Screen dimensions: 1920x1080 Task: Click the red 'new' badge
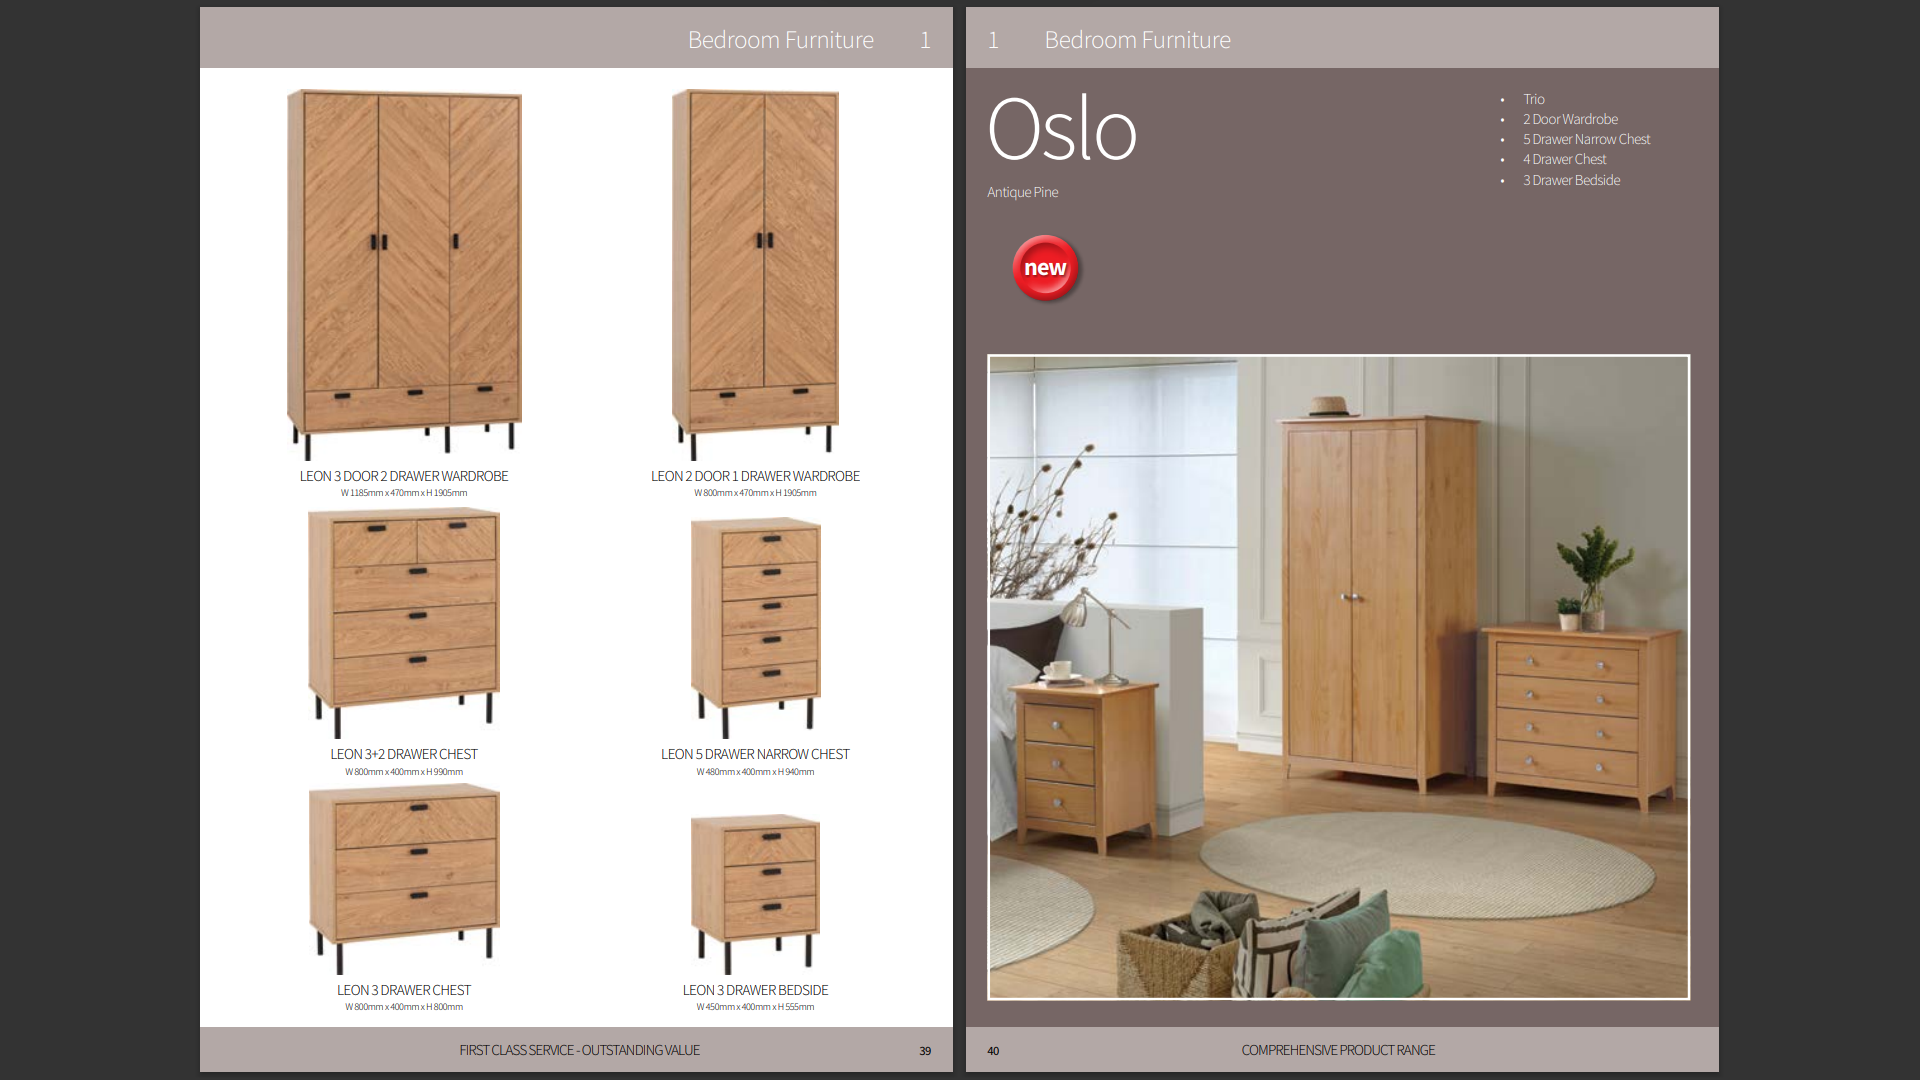(1045, 268)
